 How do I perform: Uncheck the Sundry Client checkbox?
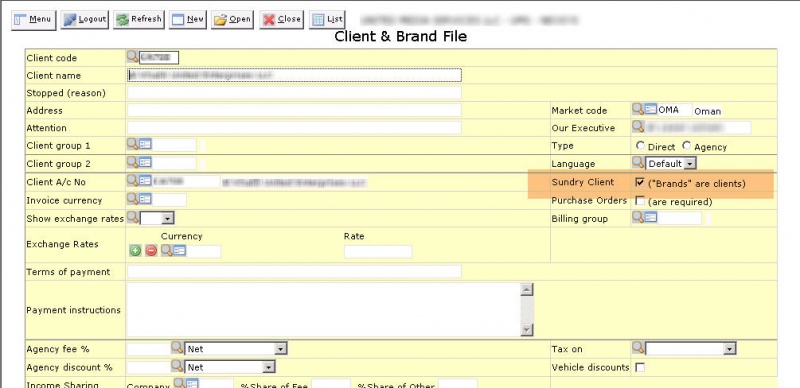(x=640, y=182)
